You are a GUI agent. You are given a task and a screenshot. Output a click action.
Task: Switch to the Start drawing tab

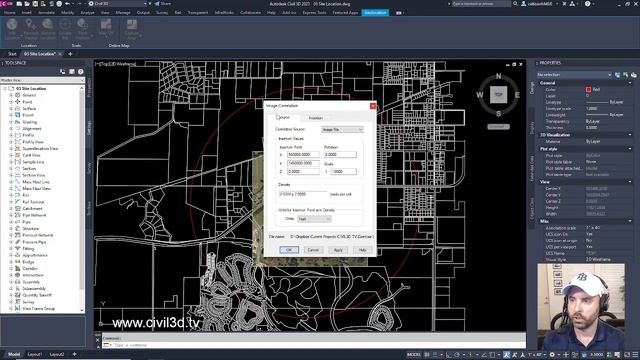tap(12, 54)
